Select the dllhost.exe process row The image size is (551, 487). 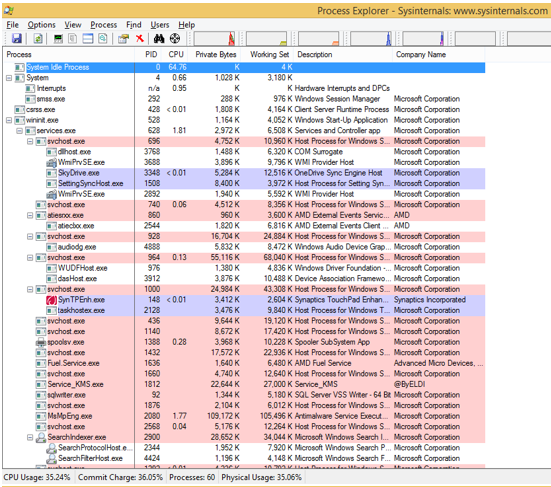(244, 152)
